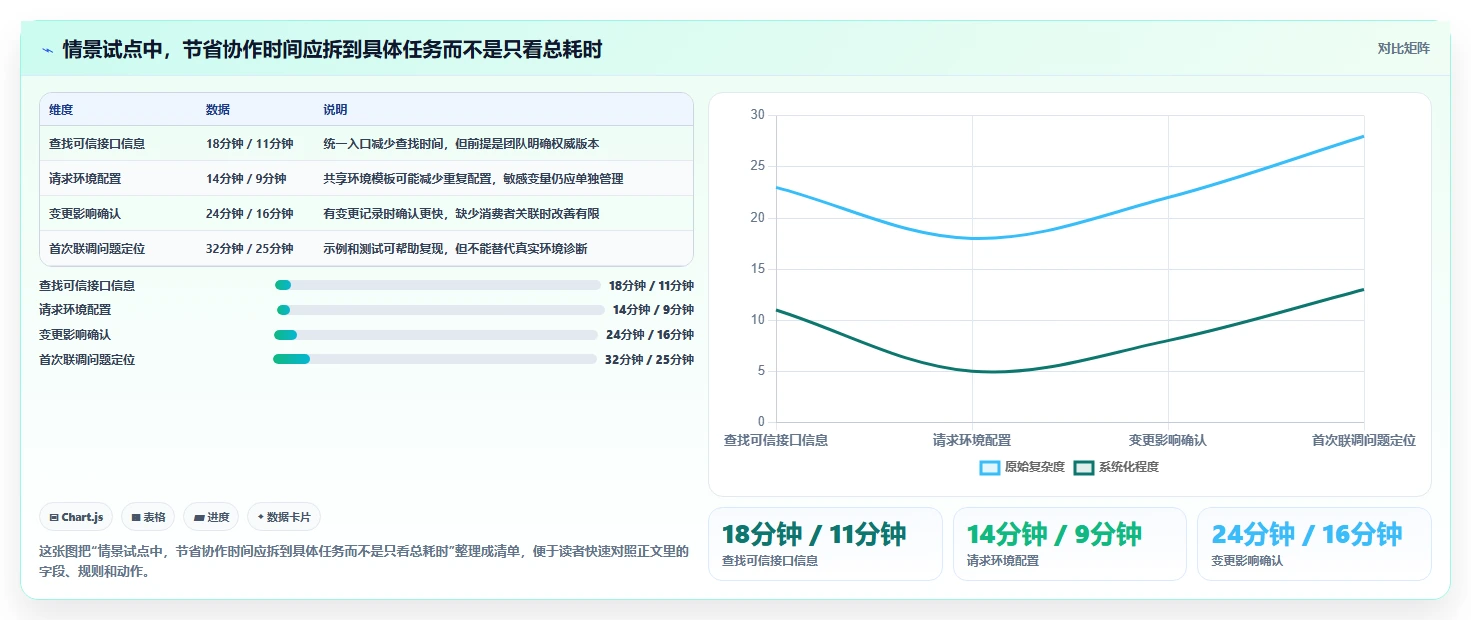Click the 原始复杂度 light blue legend swatch
Image resolution: width=1471 pixels, height=620 pixels.
point(990,468)
